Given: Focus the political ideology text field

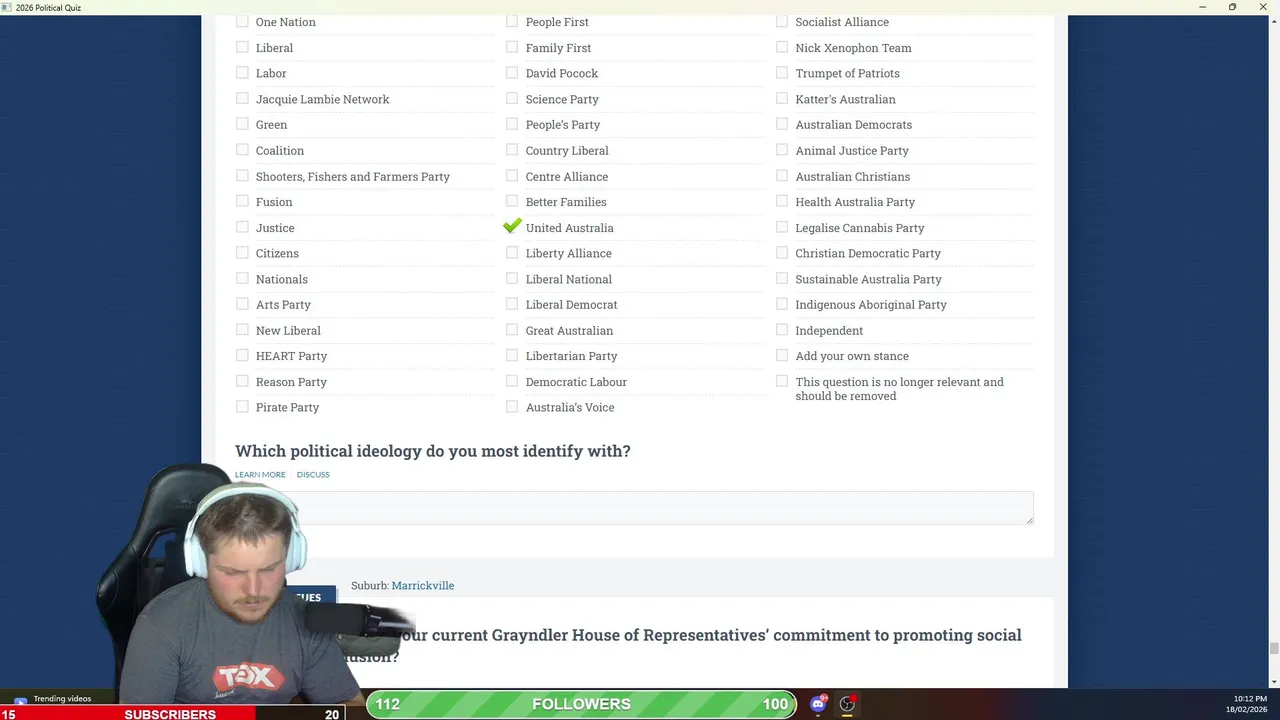Looking at the screenshot, I should [634, 508].
